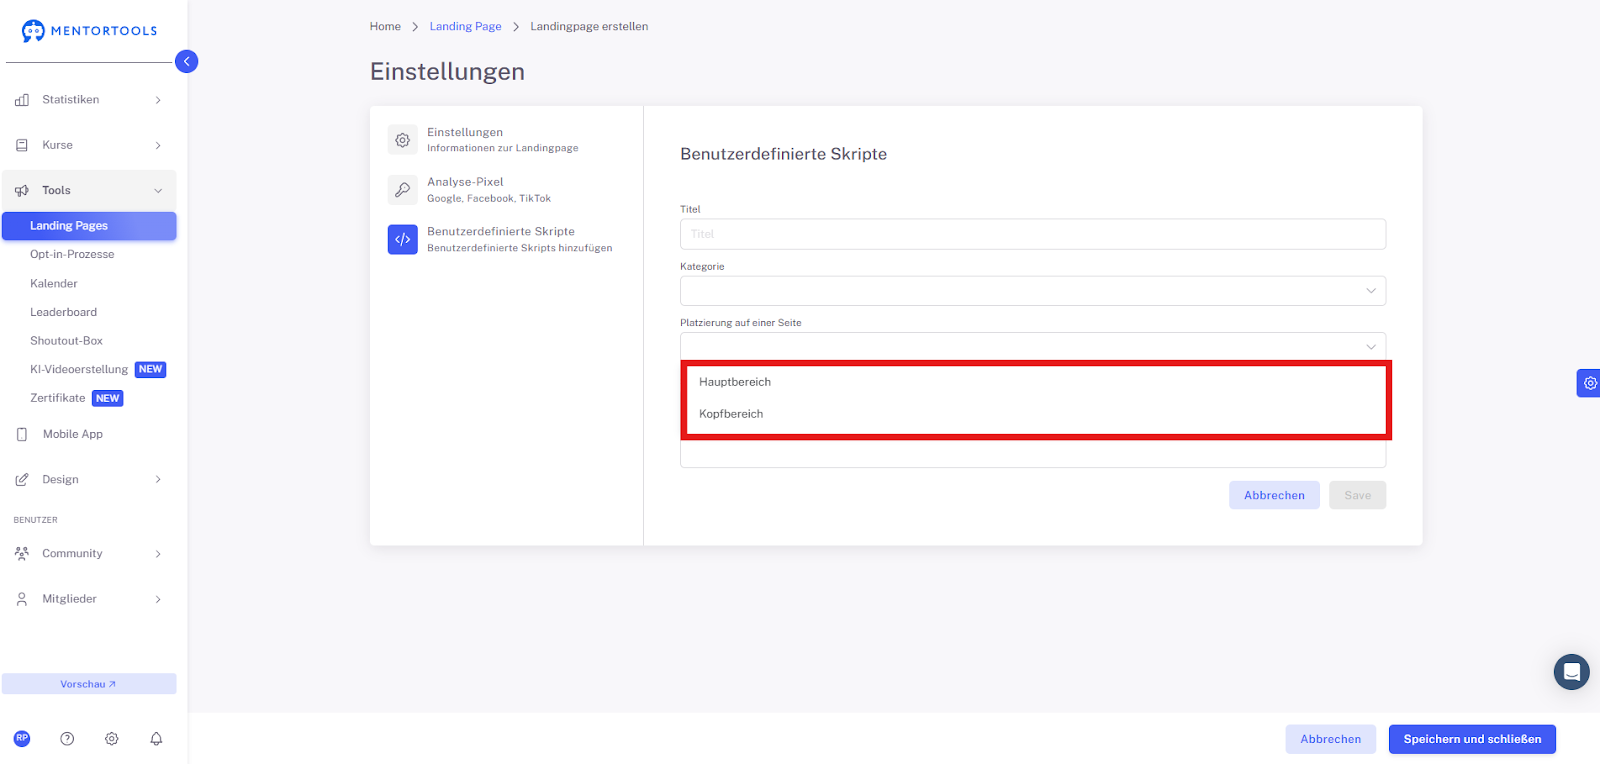Image resolution: width=1600 pixels, height=764 pixels.
Task: Open KI-Videoerstellung in sidebar
Action: click(x=79, y=370)
